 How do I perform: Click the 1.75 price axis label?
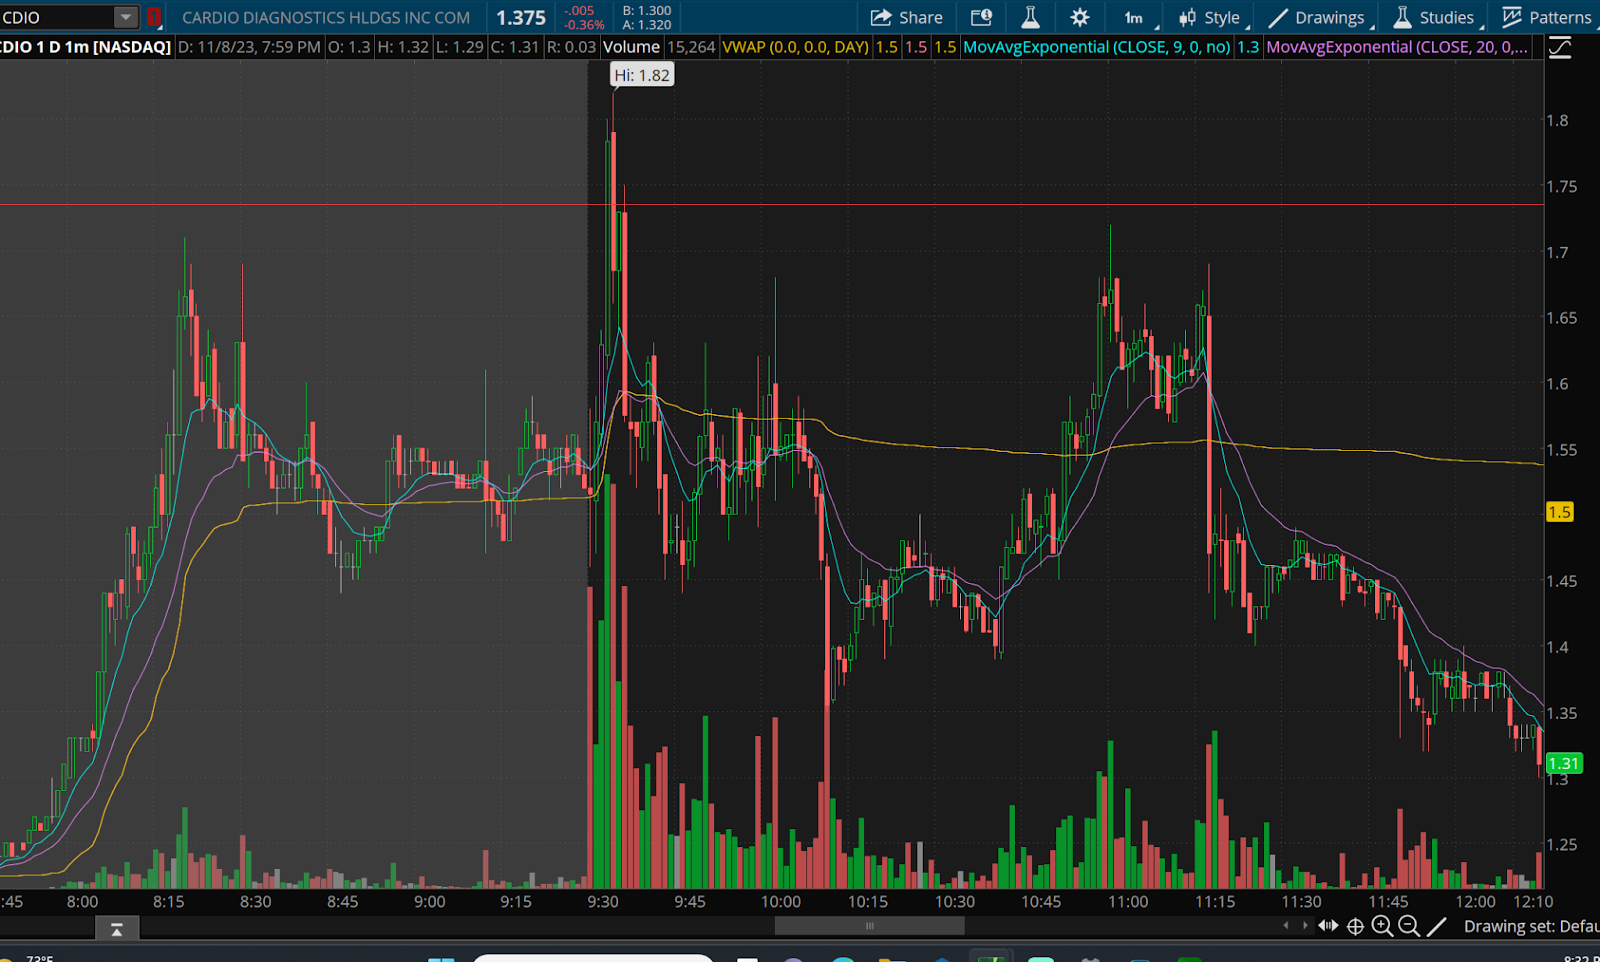click(x=1561, y=186)
